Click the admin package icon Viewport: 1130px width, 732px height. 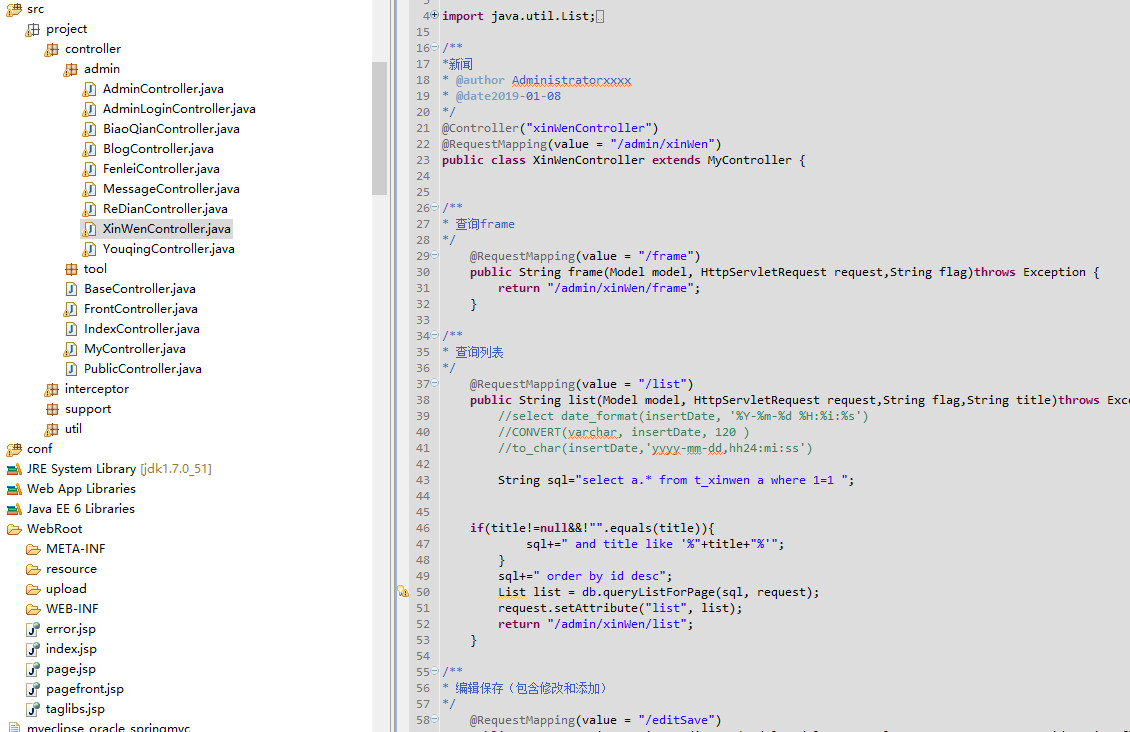(x=71, y=69)
